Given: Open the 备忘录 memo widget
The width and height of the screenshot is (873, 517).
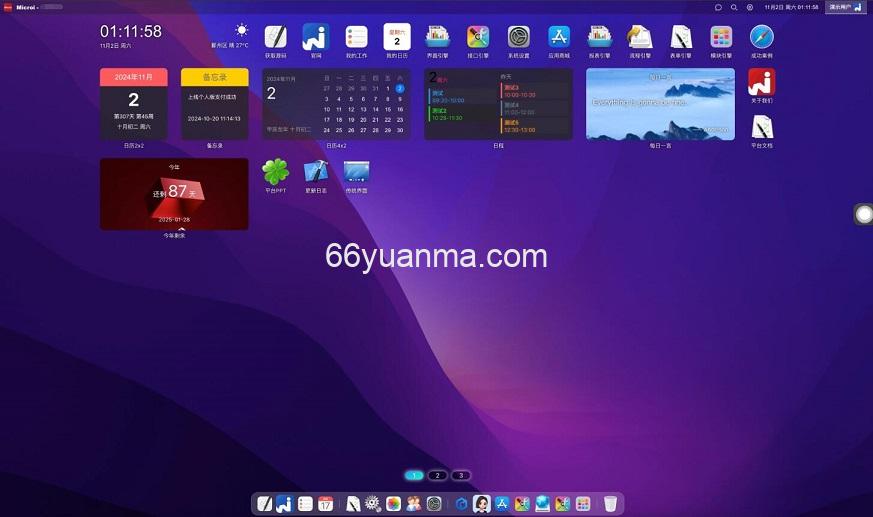Looking at the screenshot, I should [x=214, y=104].
